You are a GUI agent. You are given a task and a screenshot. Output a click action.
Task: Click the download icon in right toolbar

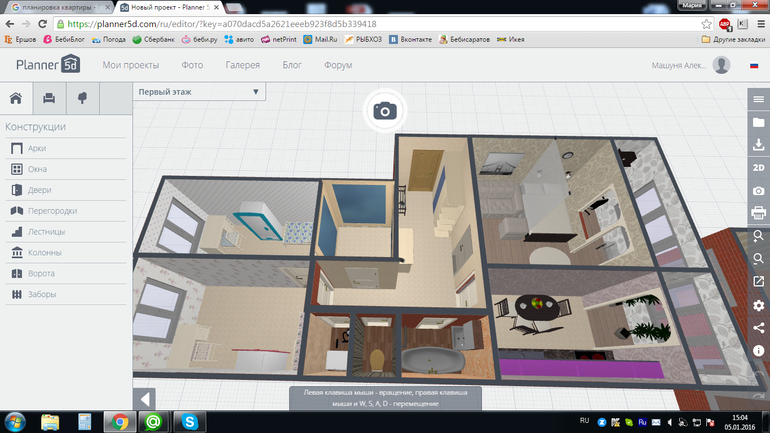click(x=759, y=145)
